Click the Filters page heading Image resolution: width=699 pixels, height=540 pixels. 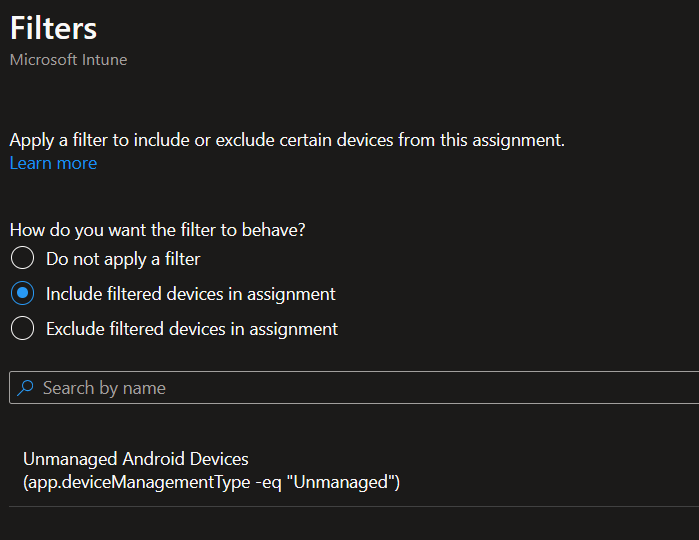[54, 28]
